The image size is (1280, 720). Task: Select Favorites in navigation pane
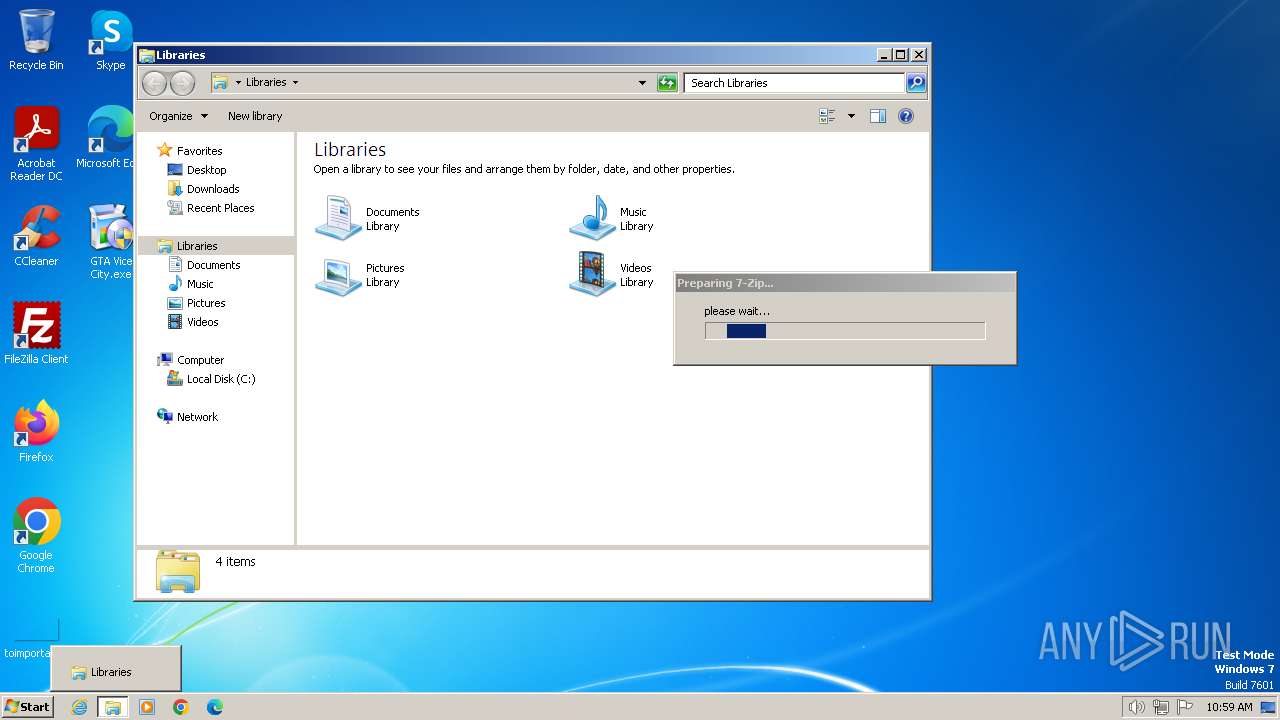[199, 151]
